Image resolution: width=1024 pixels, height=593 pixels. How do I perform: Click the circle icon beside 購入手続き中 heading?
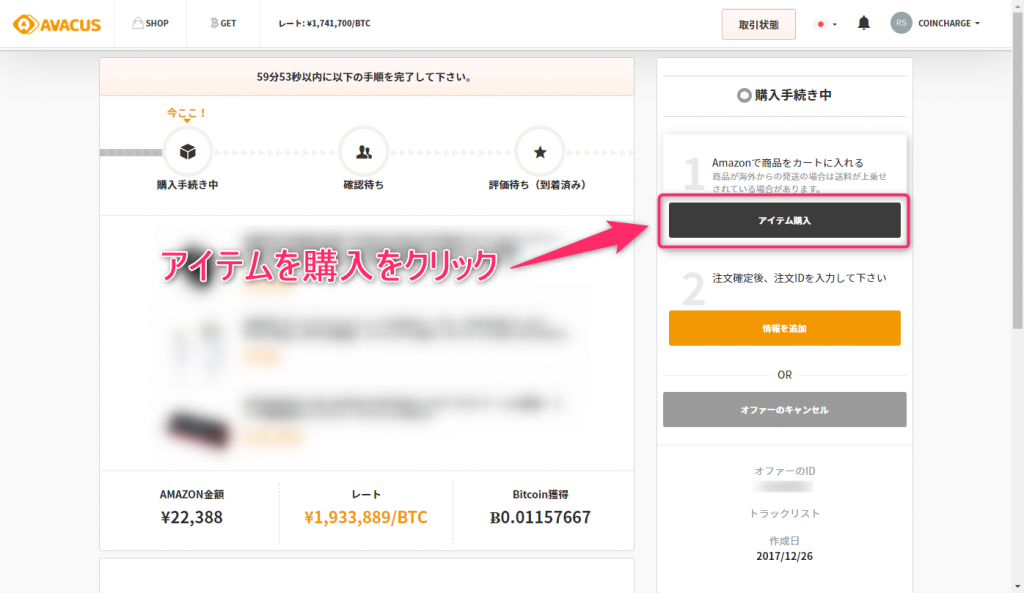[743, 96]
